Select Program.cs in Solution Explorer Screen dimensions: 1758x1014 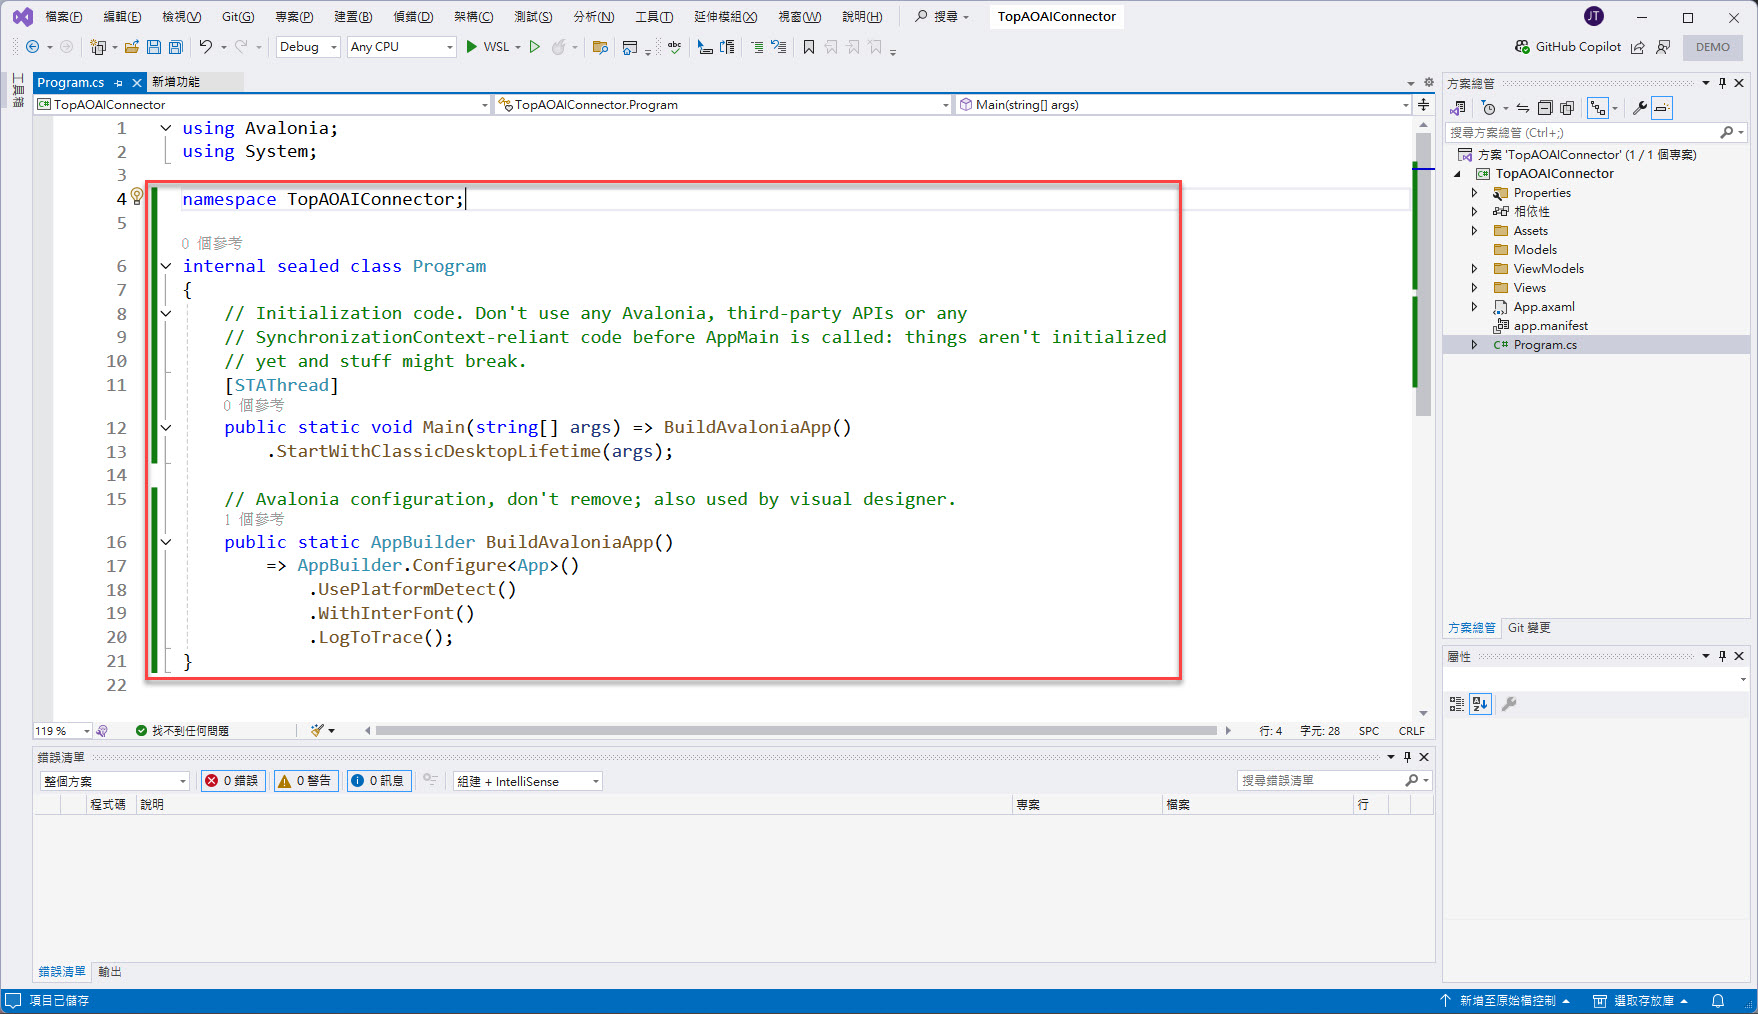pyautogui.click(x=1545, y=345)
